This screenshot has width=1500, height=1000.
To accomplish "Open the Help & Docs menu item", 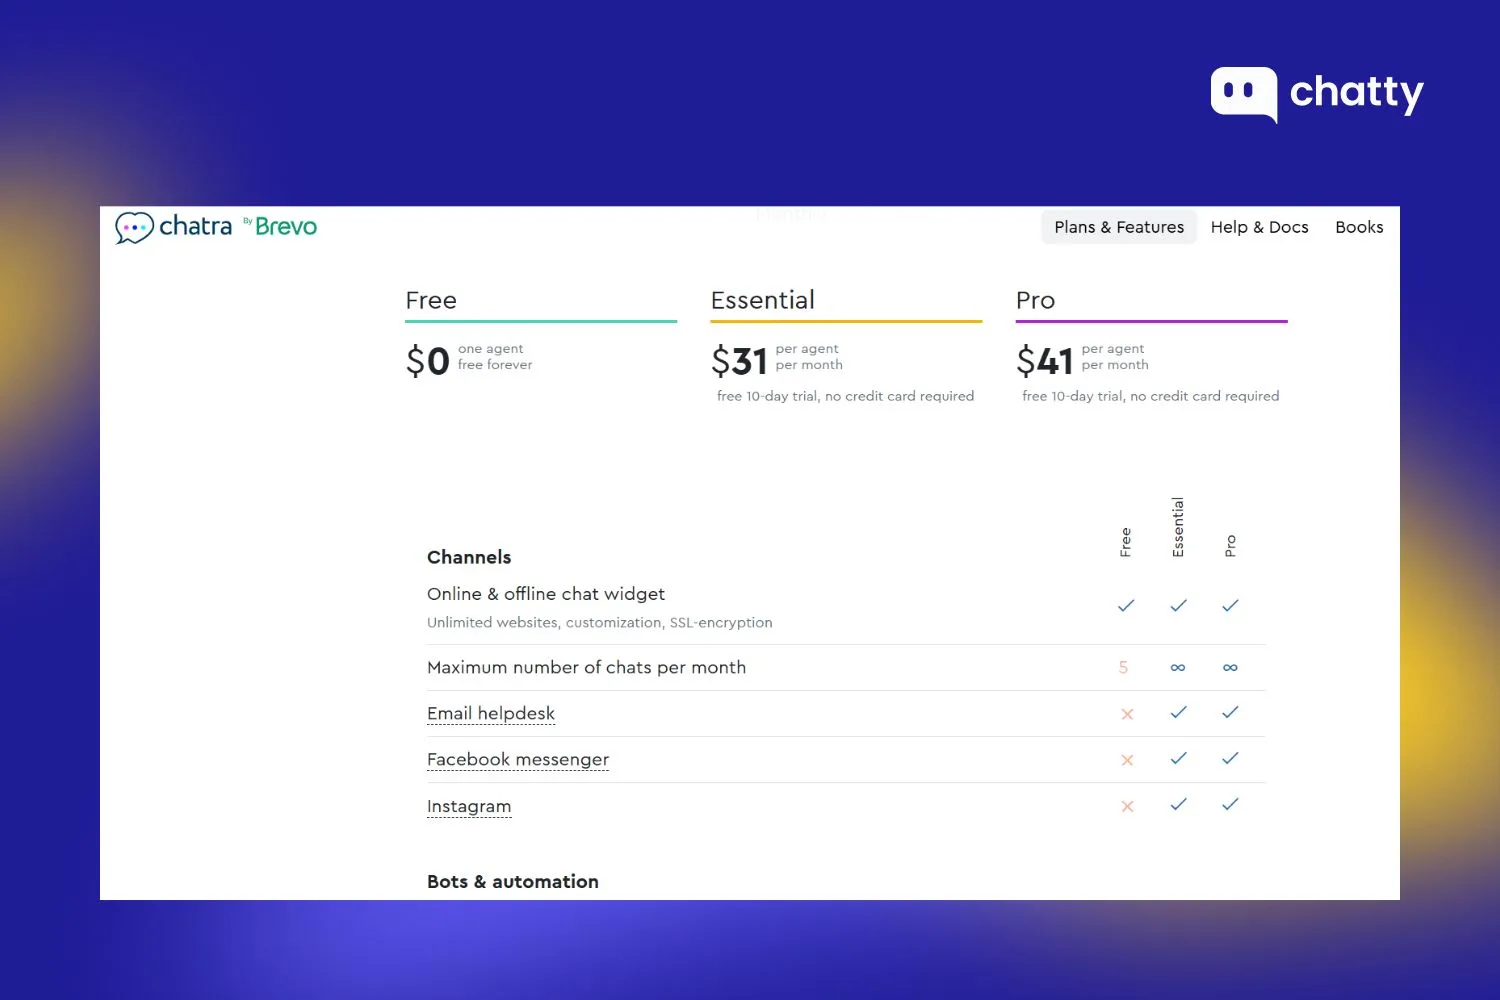I will click(1259, 227).
